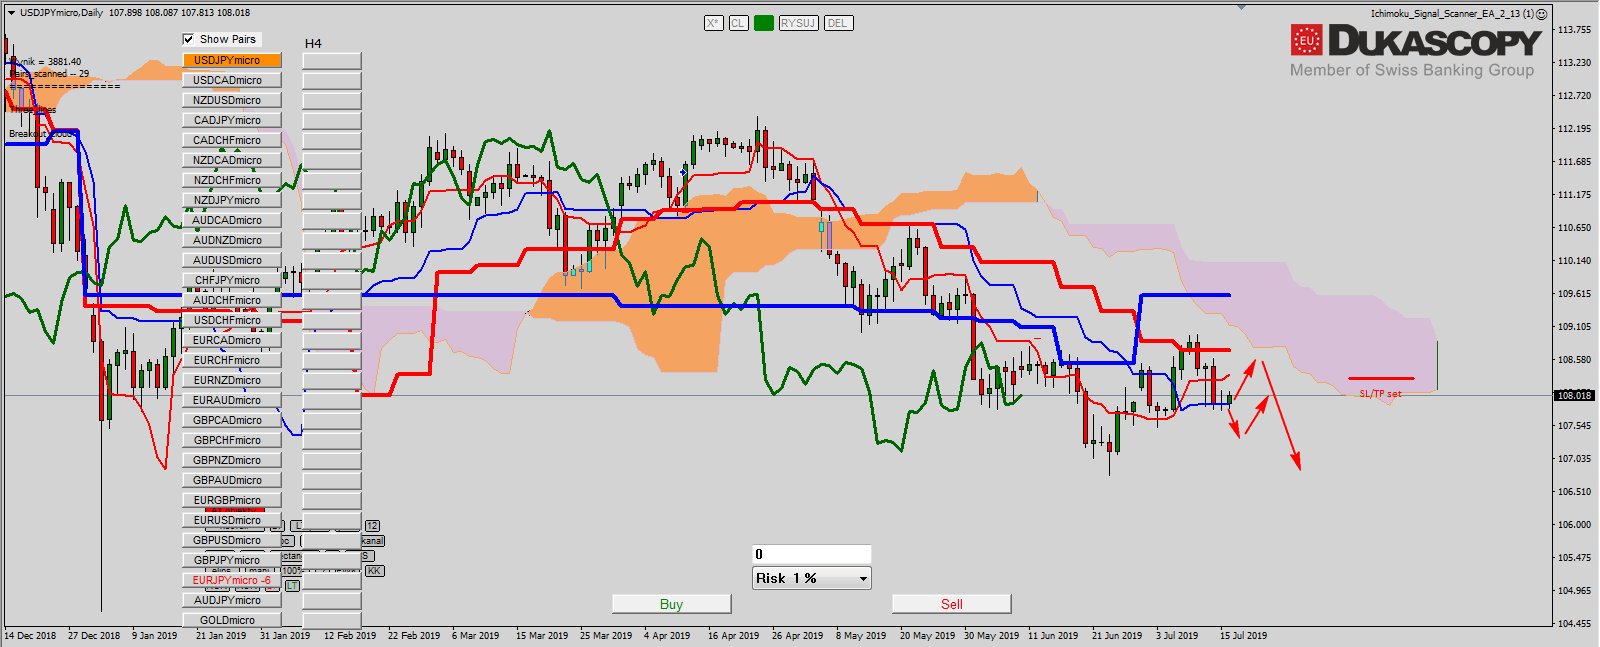Click the chart shift triangle marker at top
Viewport: 1600px width, 647px height.
[x=1242, y=7]
